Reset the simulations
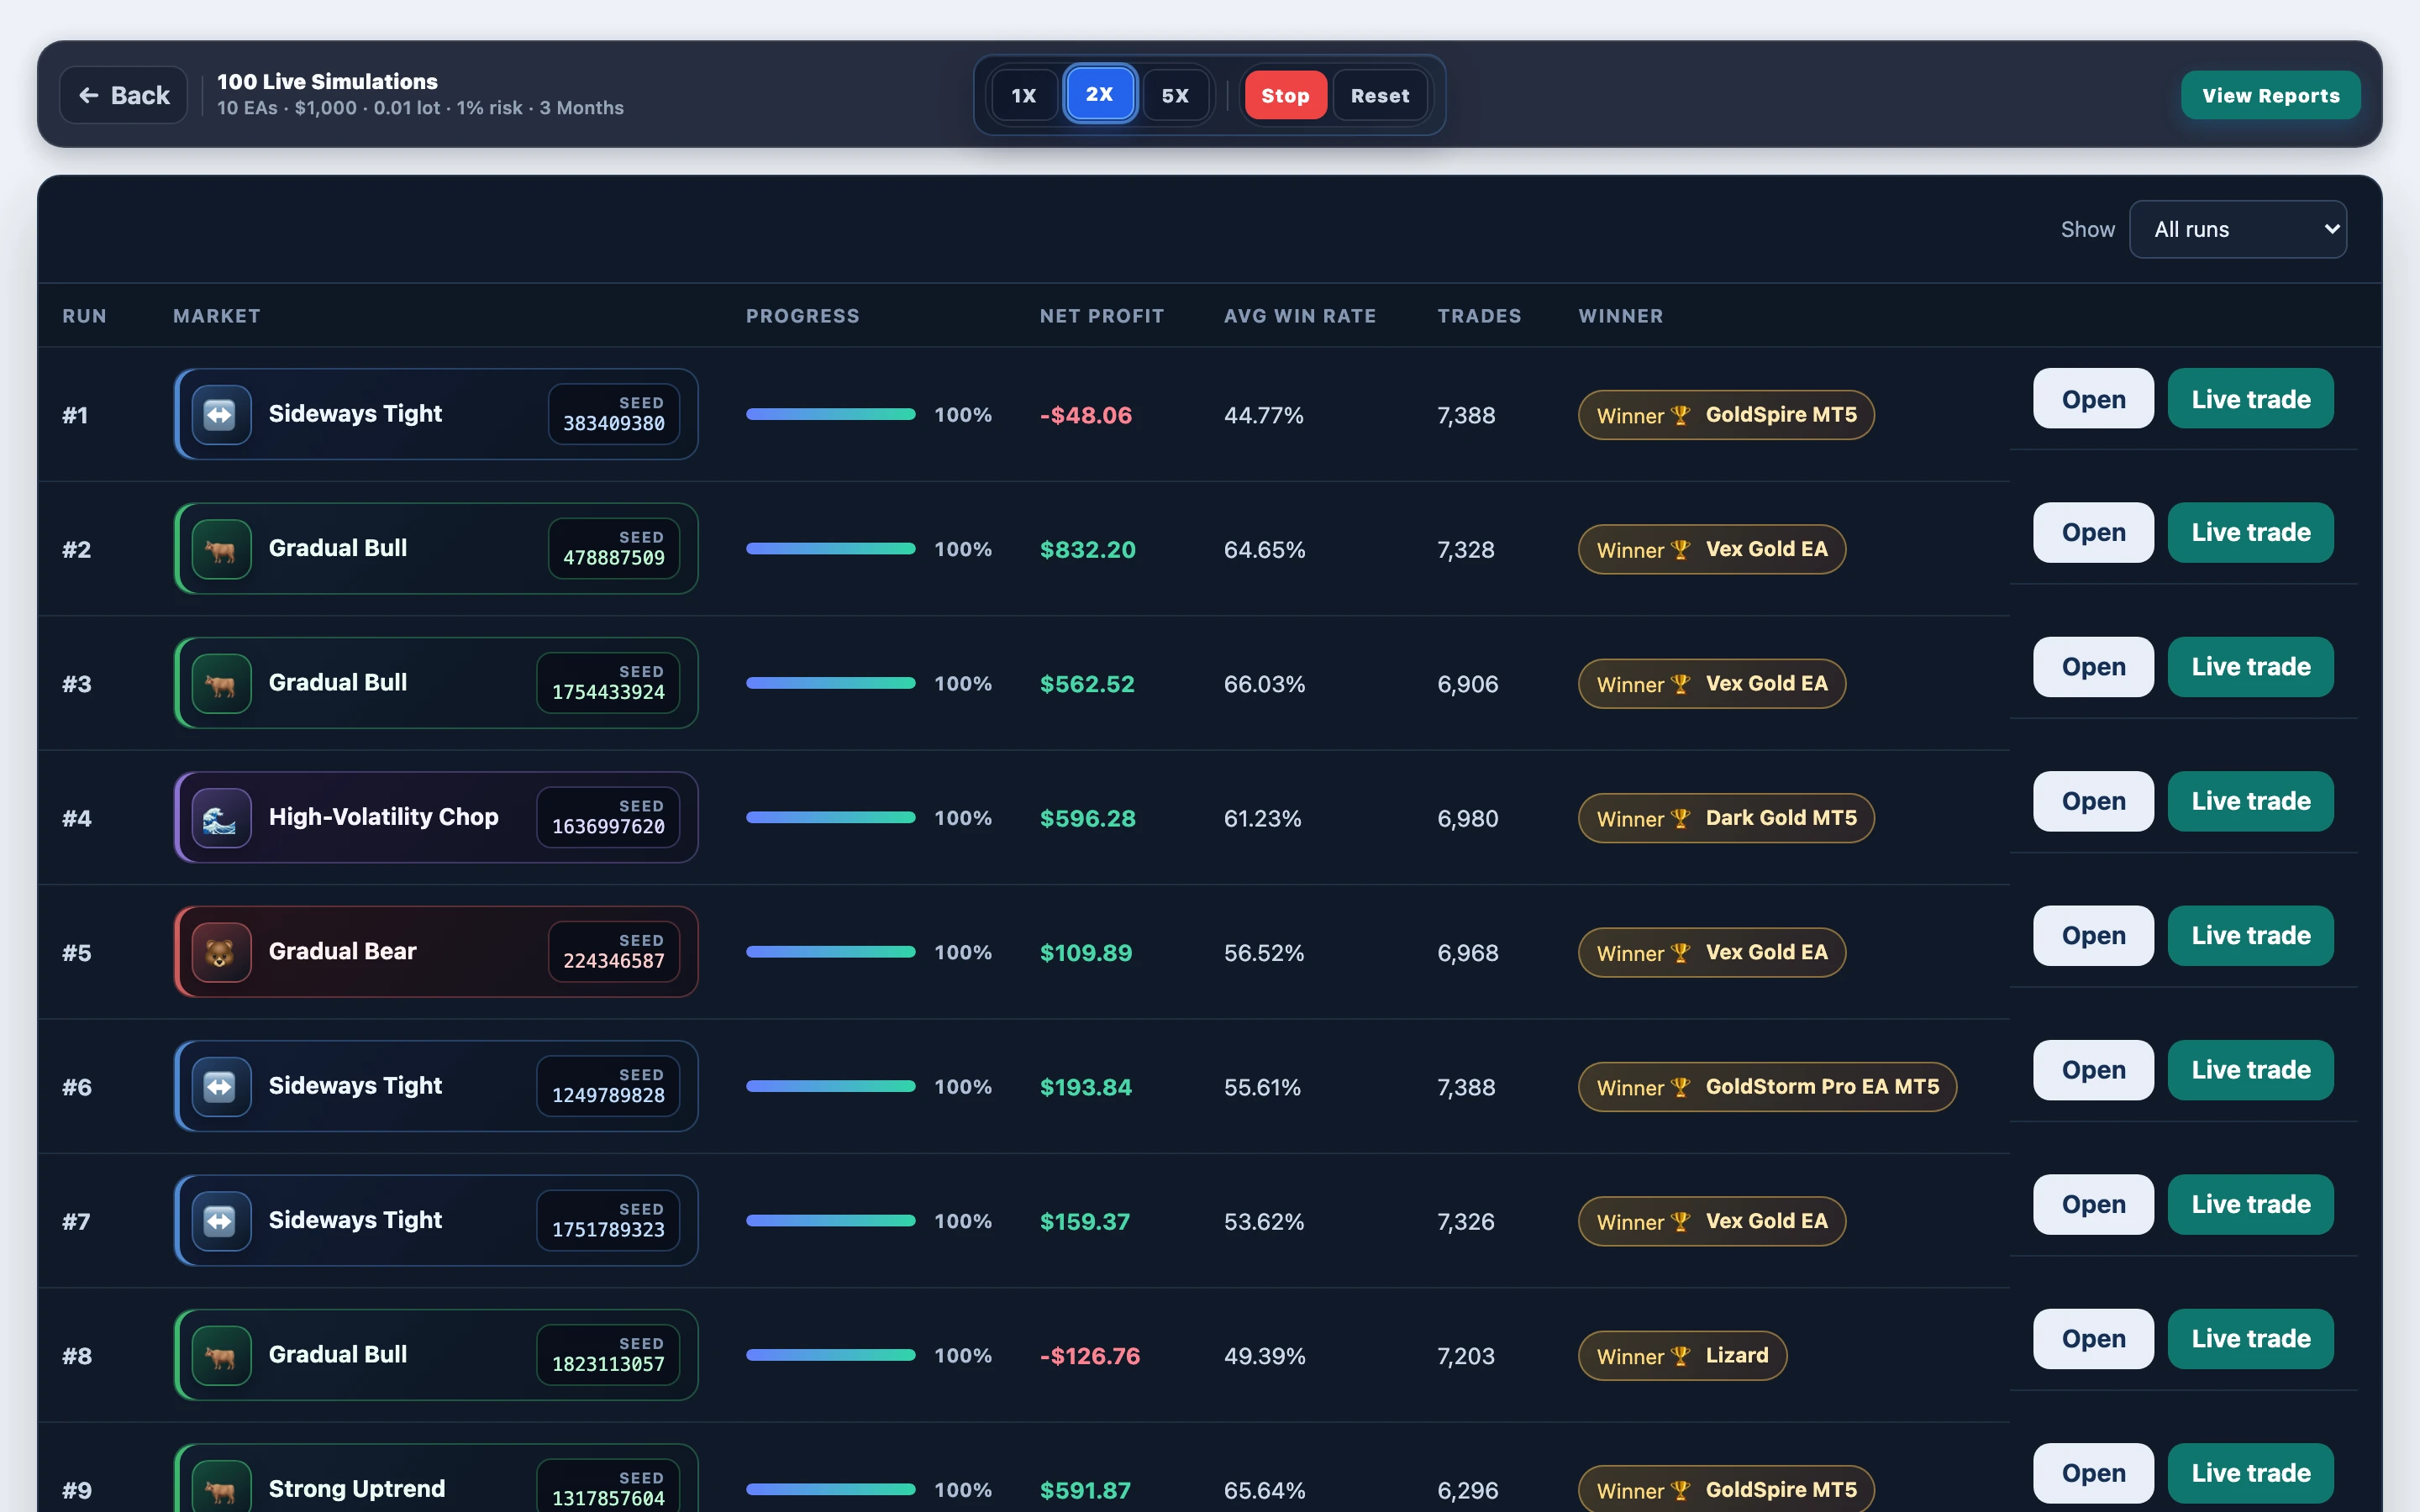The width and height of the screenshot is (2420, 1512). pyautogui.click(x=1380, y=95)
